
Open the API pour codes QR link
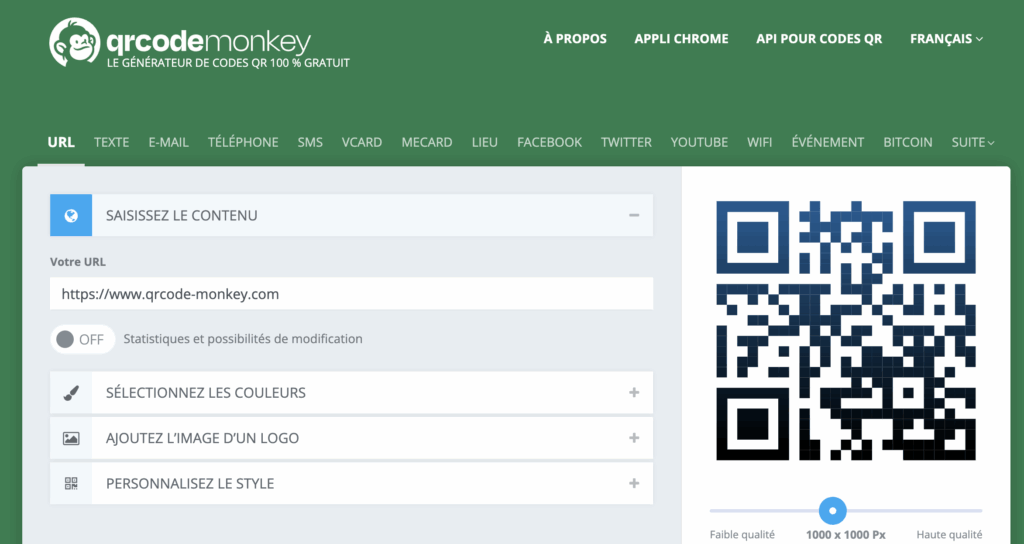coord(820,39)
